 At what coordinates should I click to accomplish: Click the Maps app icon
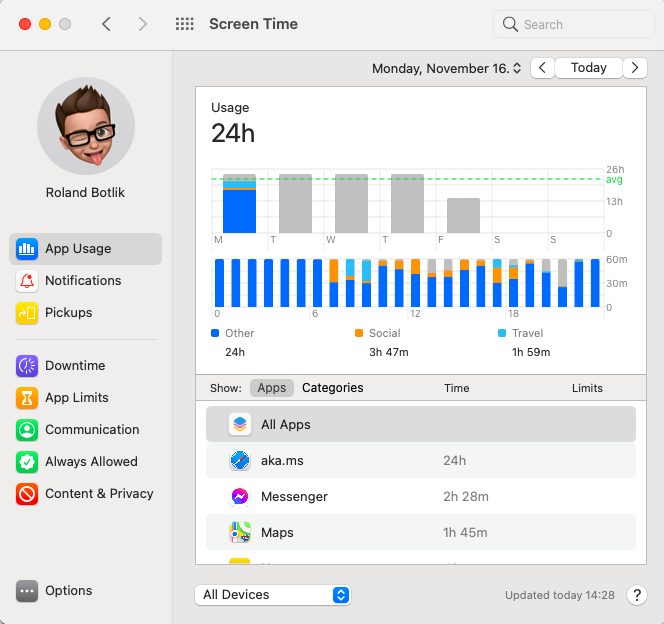click(x=240, y=532)
